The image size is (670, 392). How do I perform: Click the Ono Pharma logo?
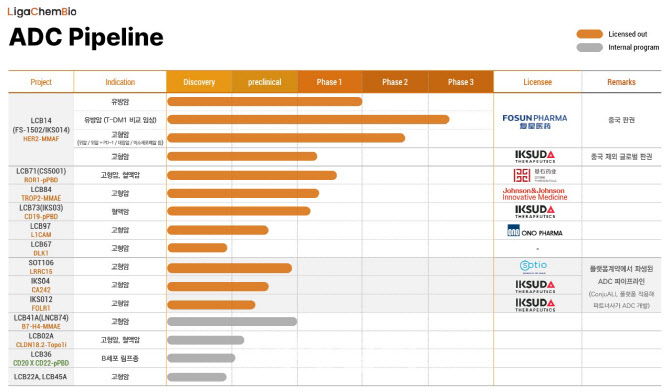535,231
